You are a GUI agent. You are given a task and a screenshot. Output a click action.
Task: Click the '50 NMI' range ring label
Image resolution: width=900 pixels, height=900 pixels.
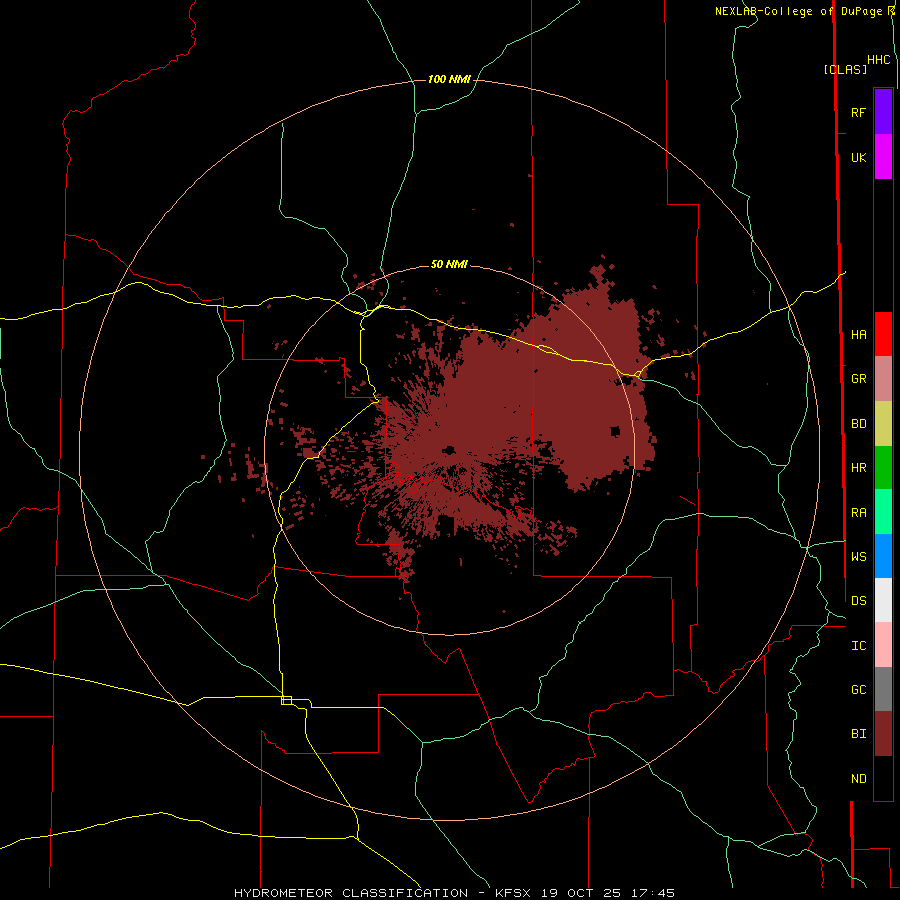(x=449, y=264)
